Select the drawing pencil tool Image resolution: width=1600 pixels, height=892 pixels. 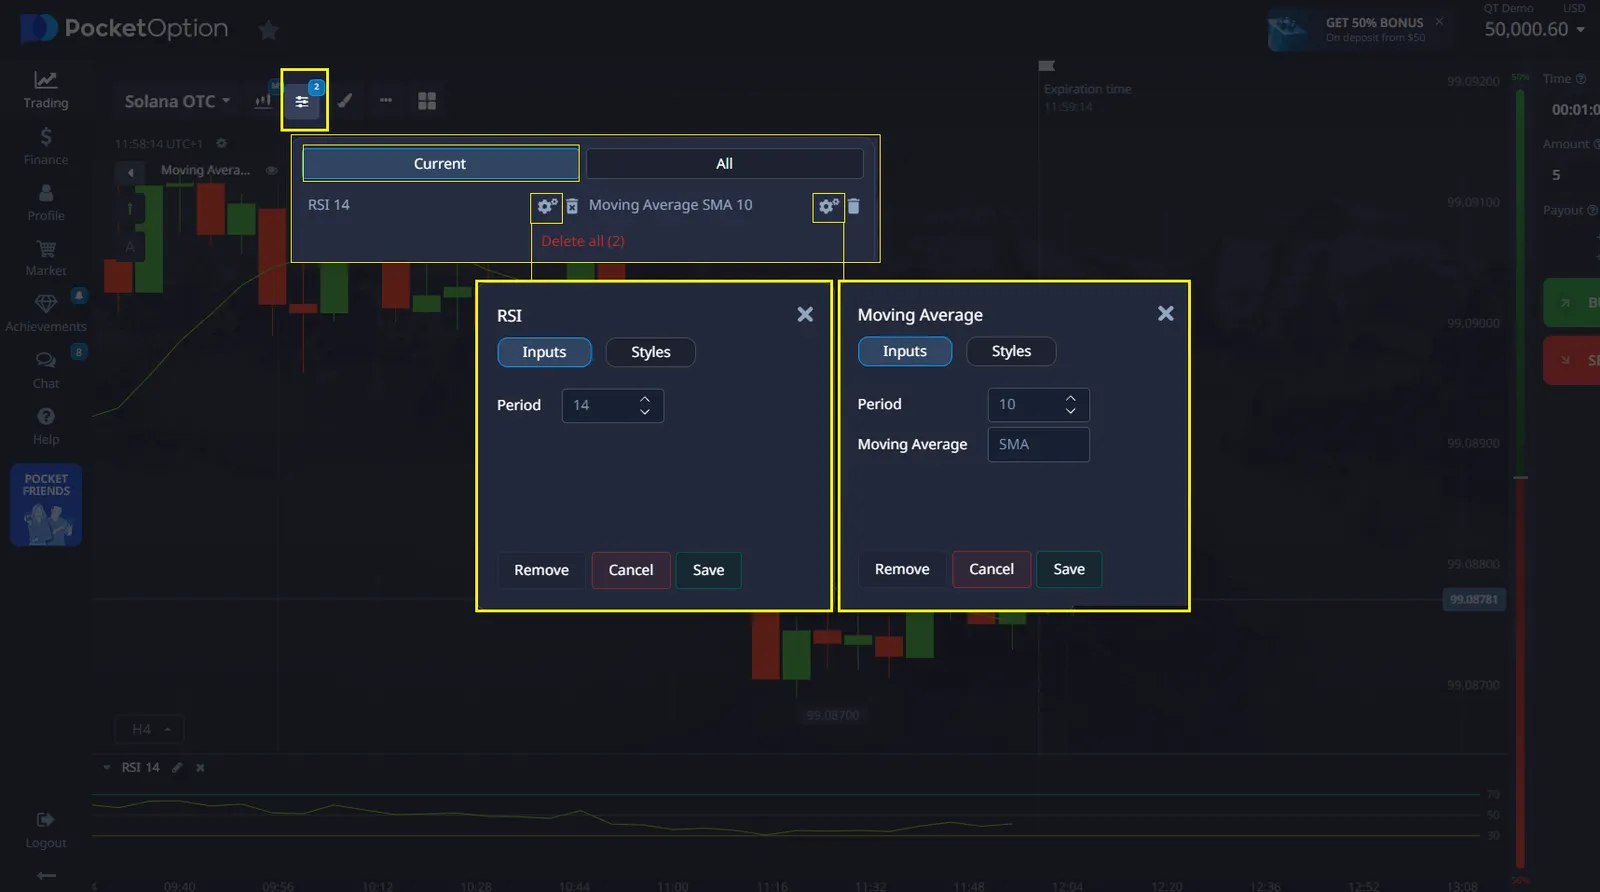click(345, 101)
